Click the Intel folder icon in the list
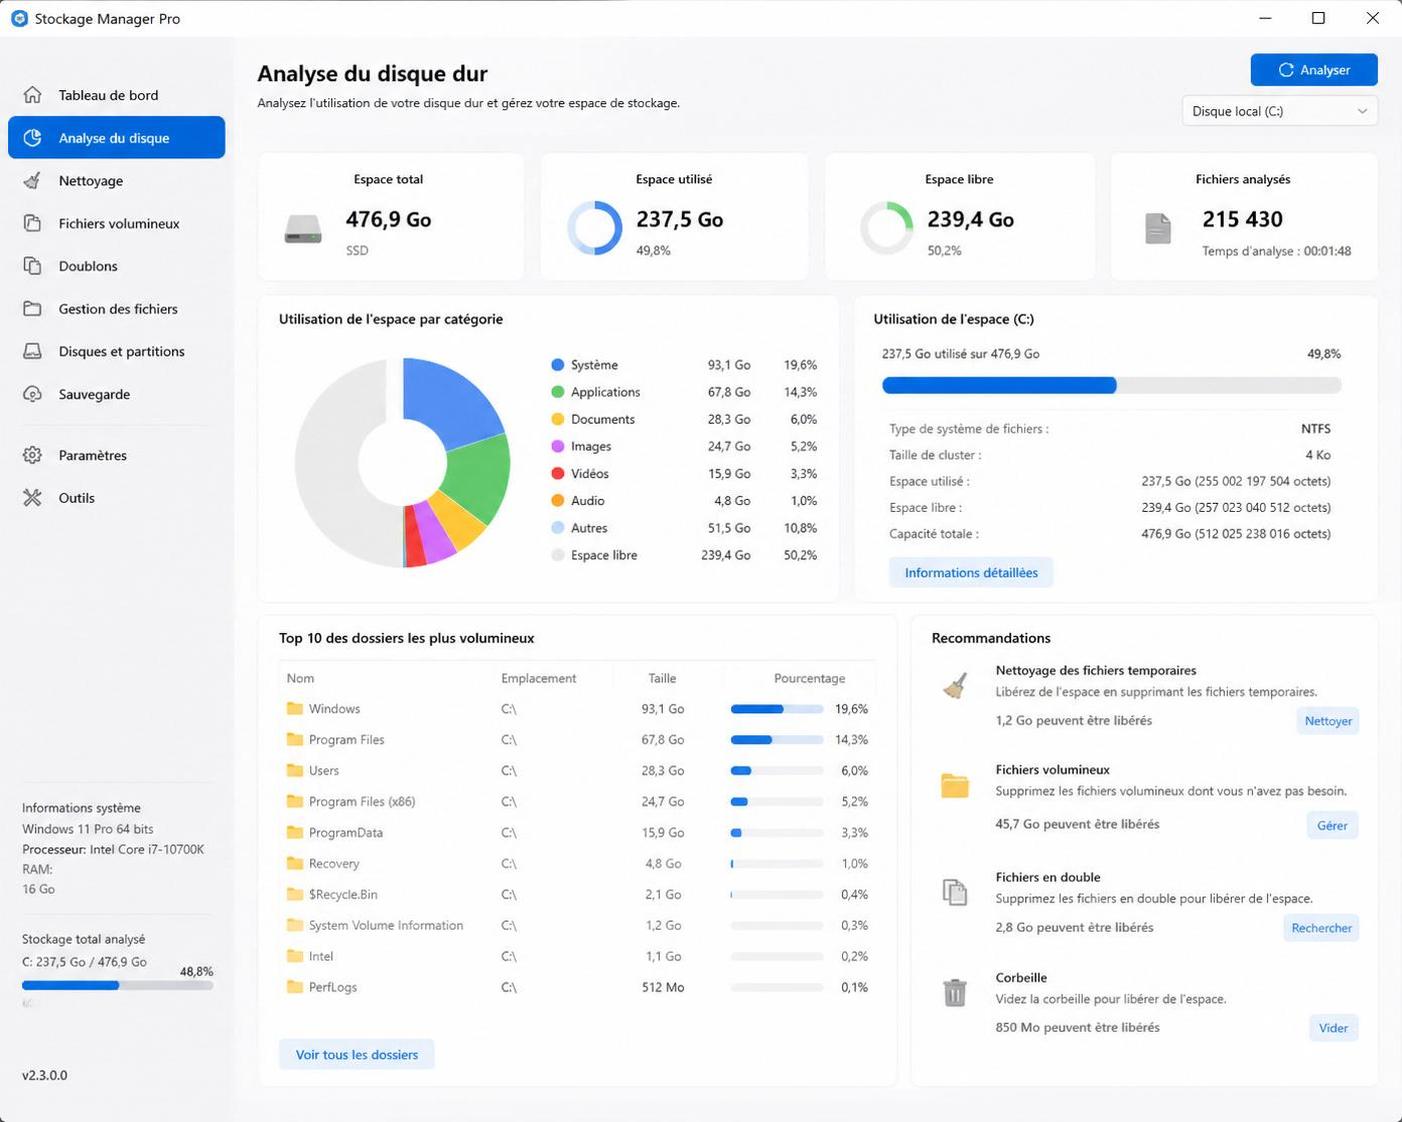 tap(295, 957)
